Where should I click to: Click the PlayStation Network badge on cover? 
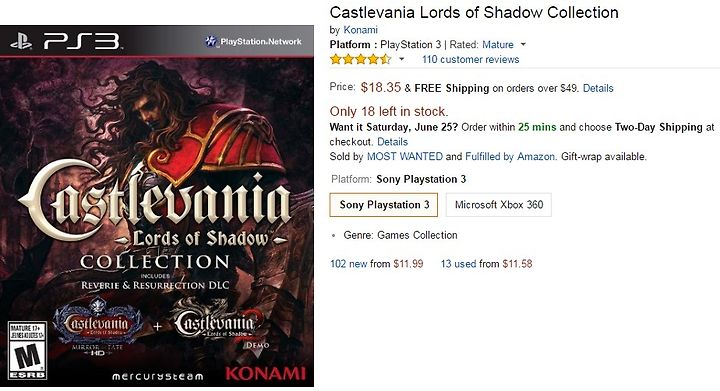click(253, 41)
